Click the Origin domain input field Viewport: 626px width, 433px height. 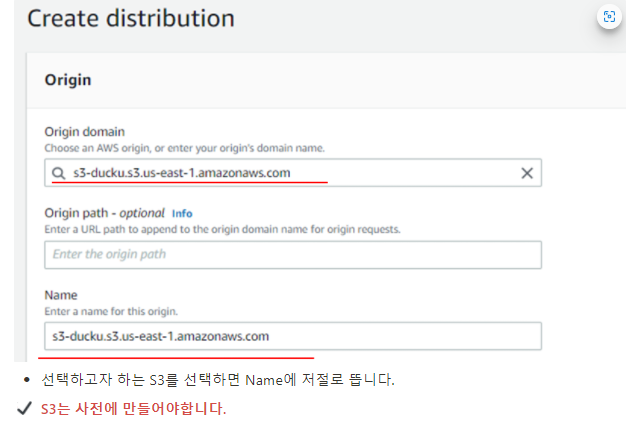coord(293,173)
